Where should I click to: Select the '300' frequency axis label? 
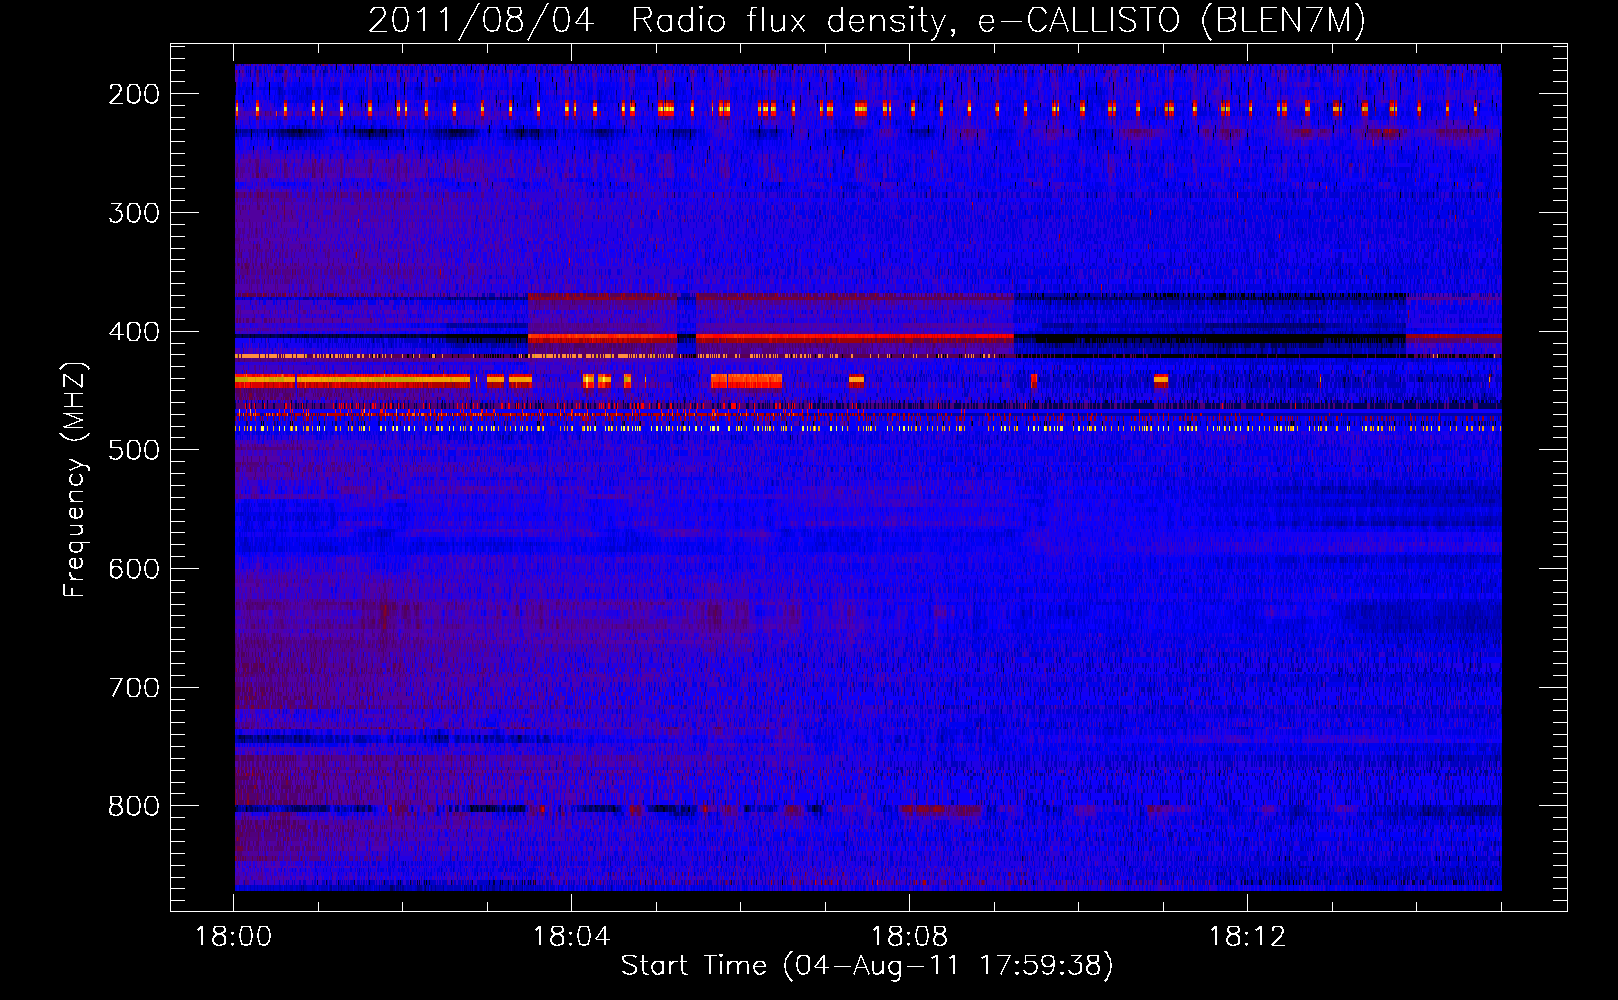[134, 213]
